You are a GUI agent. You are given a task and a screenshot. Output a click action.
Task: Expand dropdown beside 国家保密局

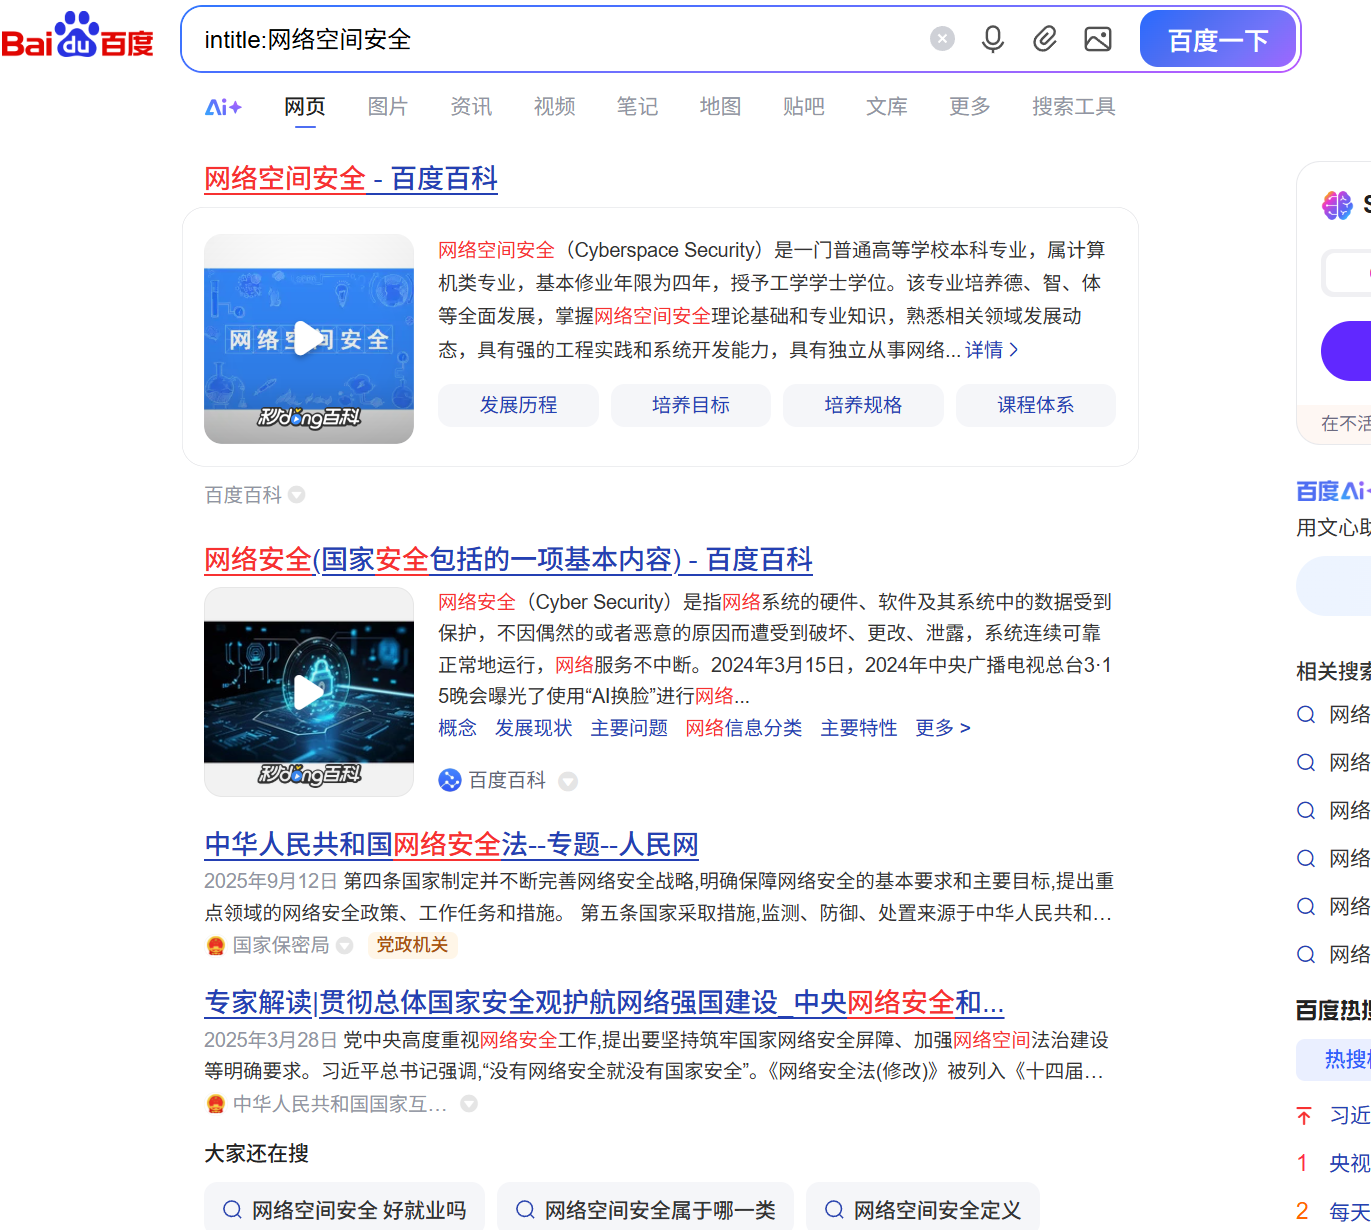[345, 945]
